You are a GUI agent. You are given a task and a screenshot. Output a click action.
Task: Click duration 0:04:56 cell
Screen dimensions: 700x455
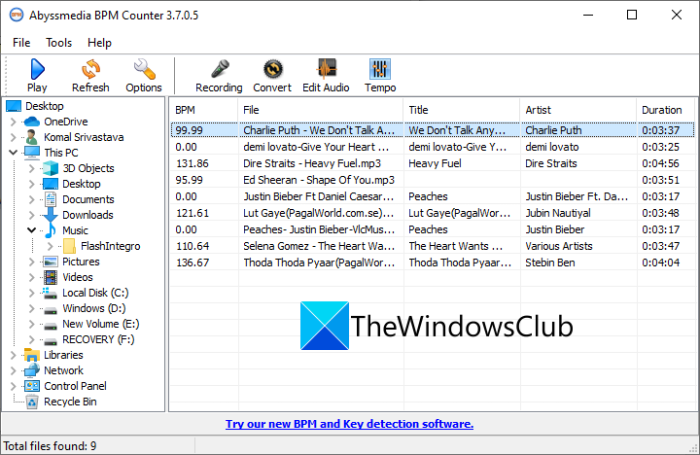661,163
